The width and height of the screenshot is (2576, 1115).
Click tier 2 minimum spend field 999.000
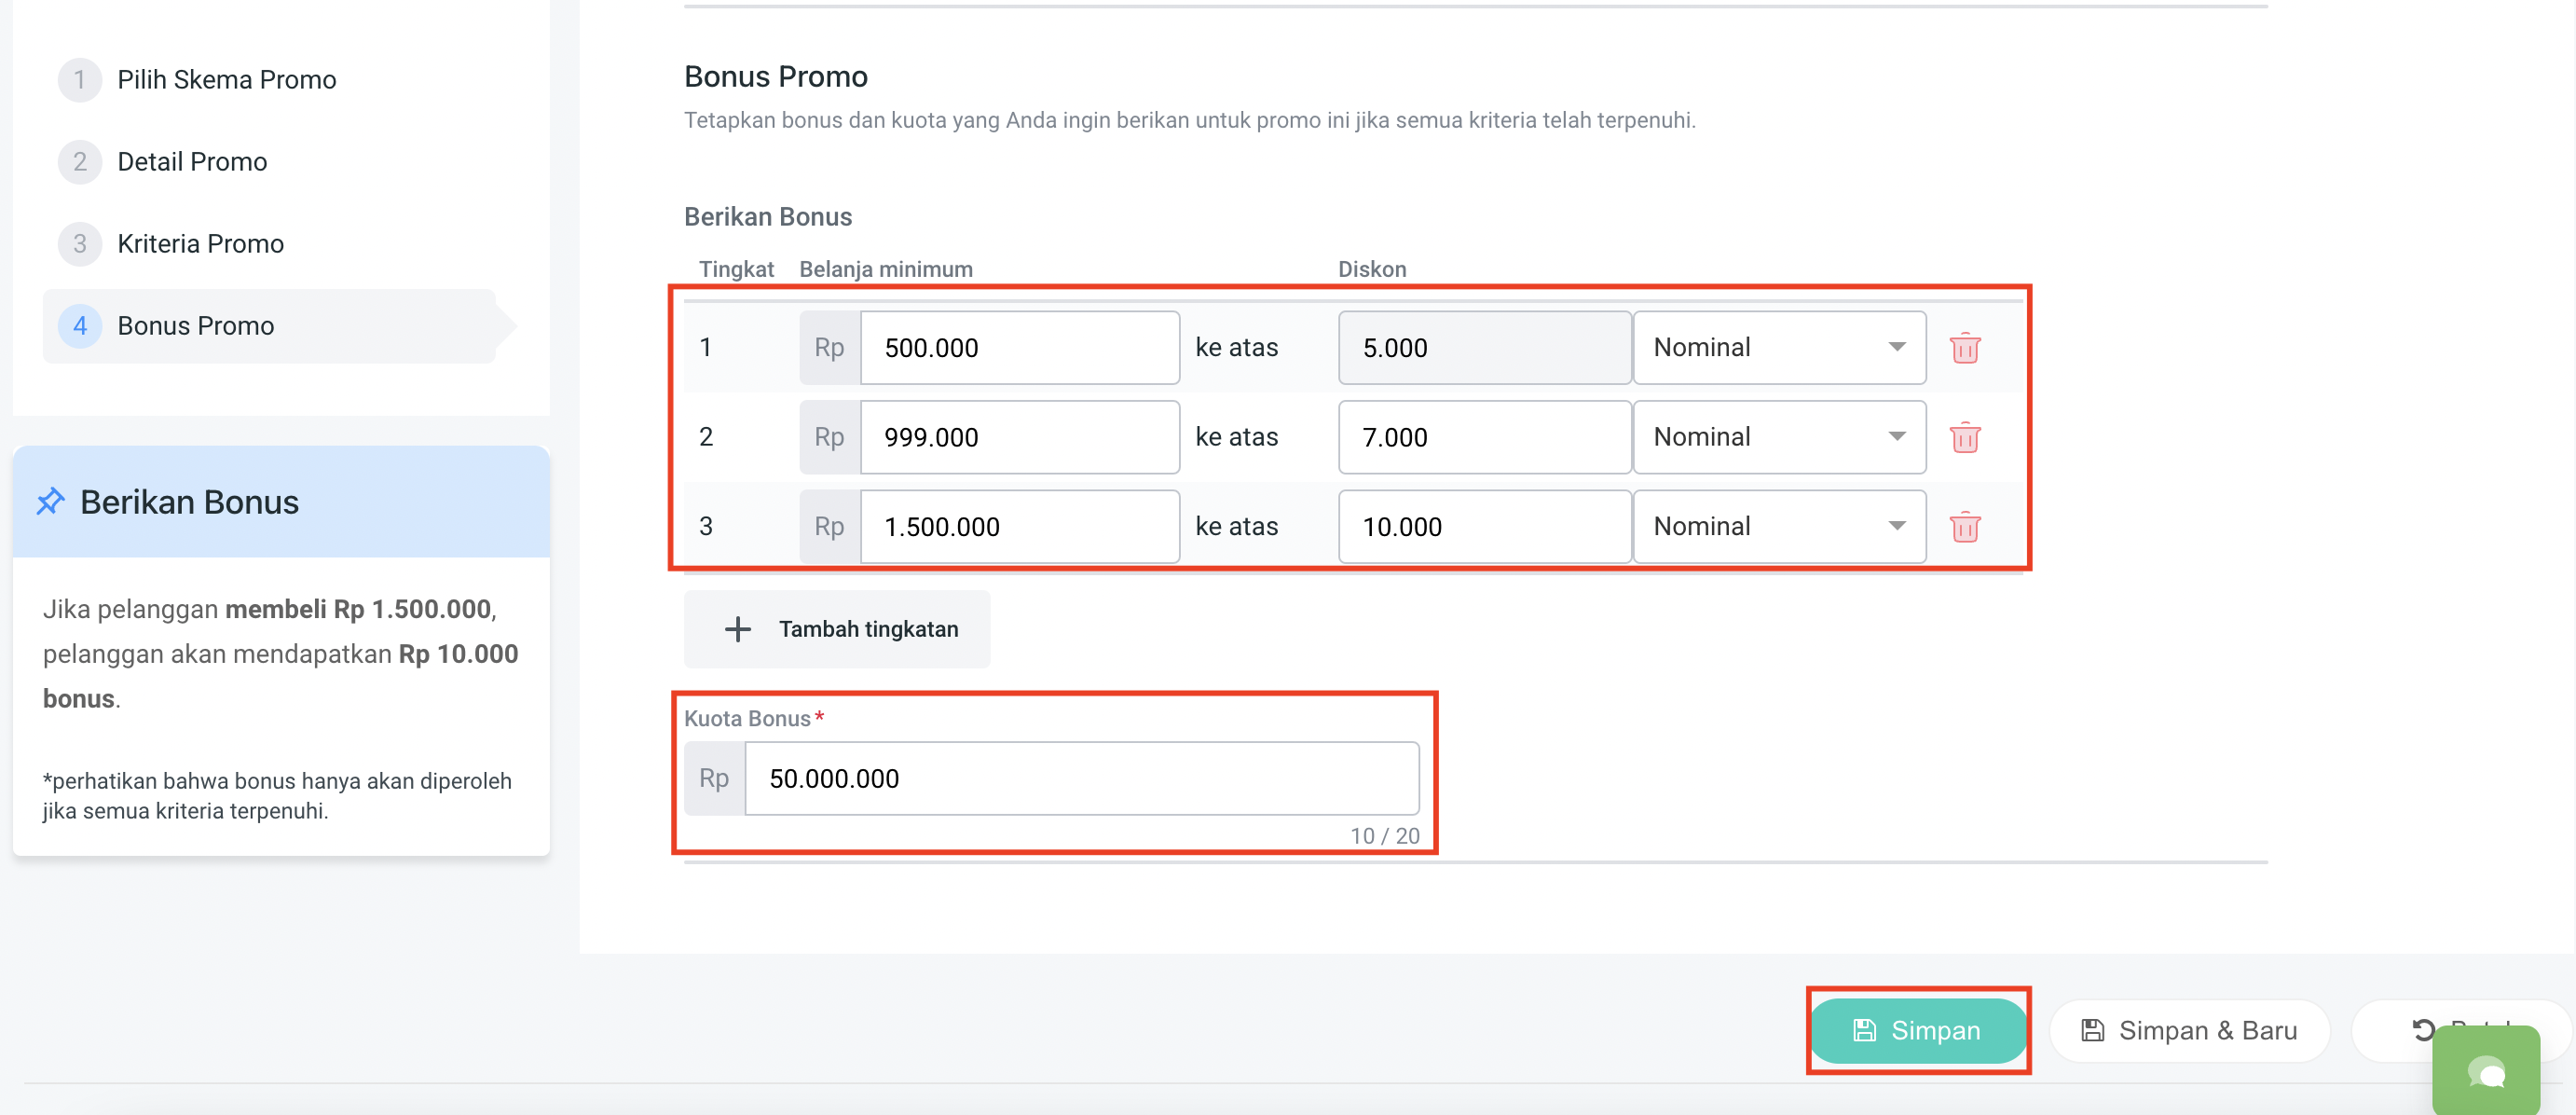1018,437
